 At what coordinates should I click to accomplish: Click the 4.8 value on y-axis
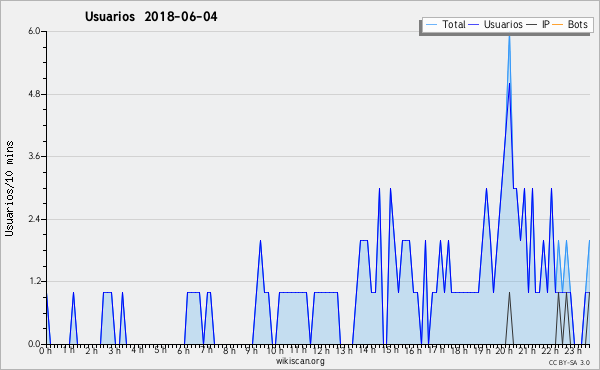tap(34, 94)
